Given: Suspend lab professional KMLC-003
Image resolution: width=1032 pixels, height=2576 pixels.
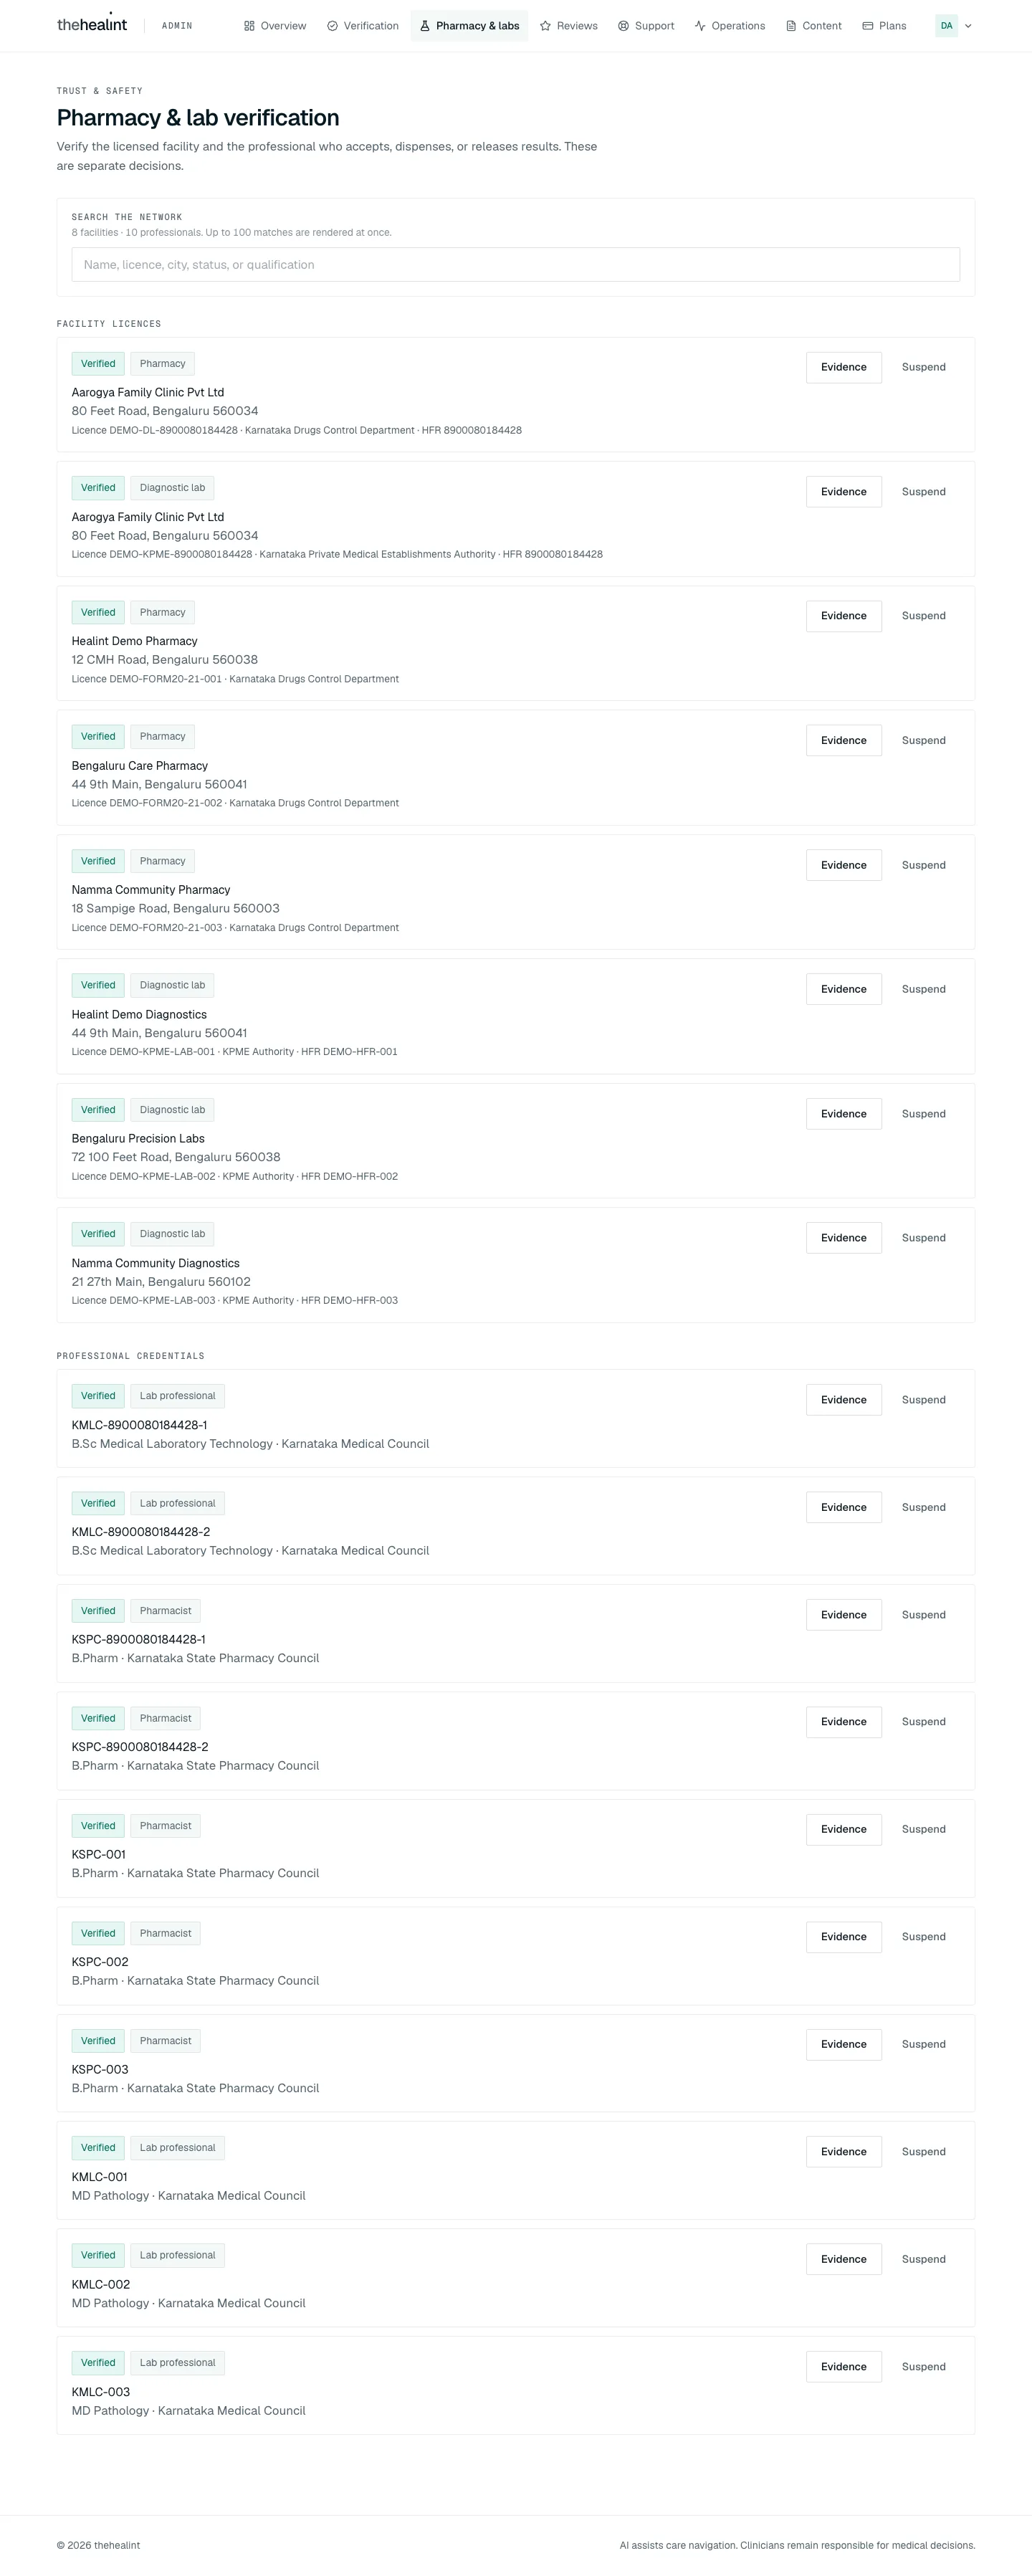Looking at the screenshot, I should pyautogui.click(x=924, y=2367).
